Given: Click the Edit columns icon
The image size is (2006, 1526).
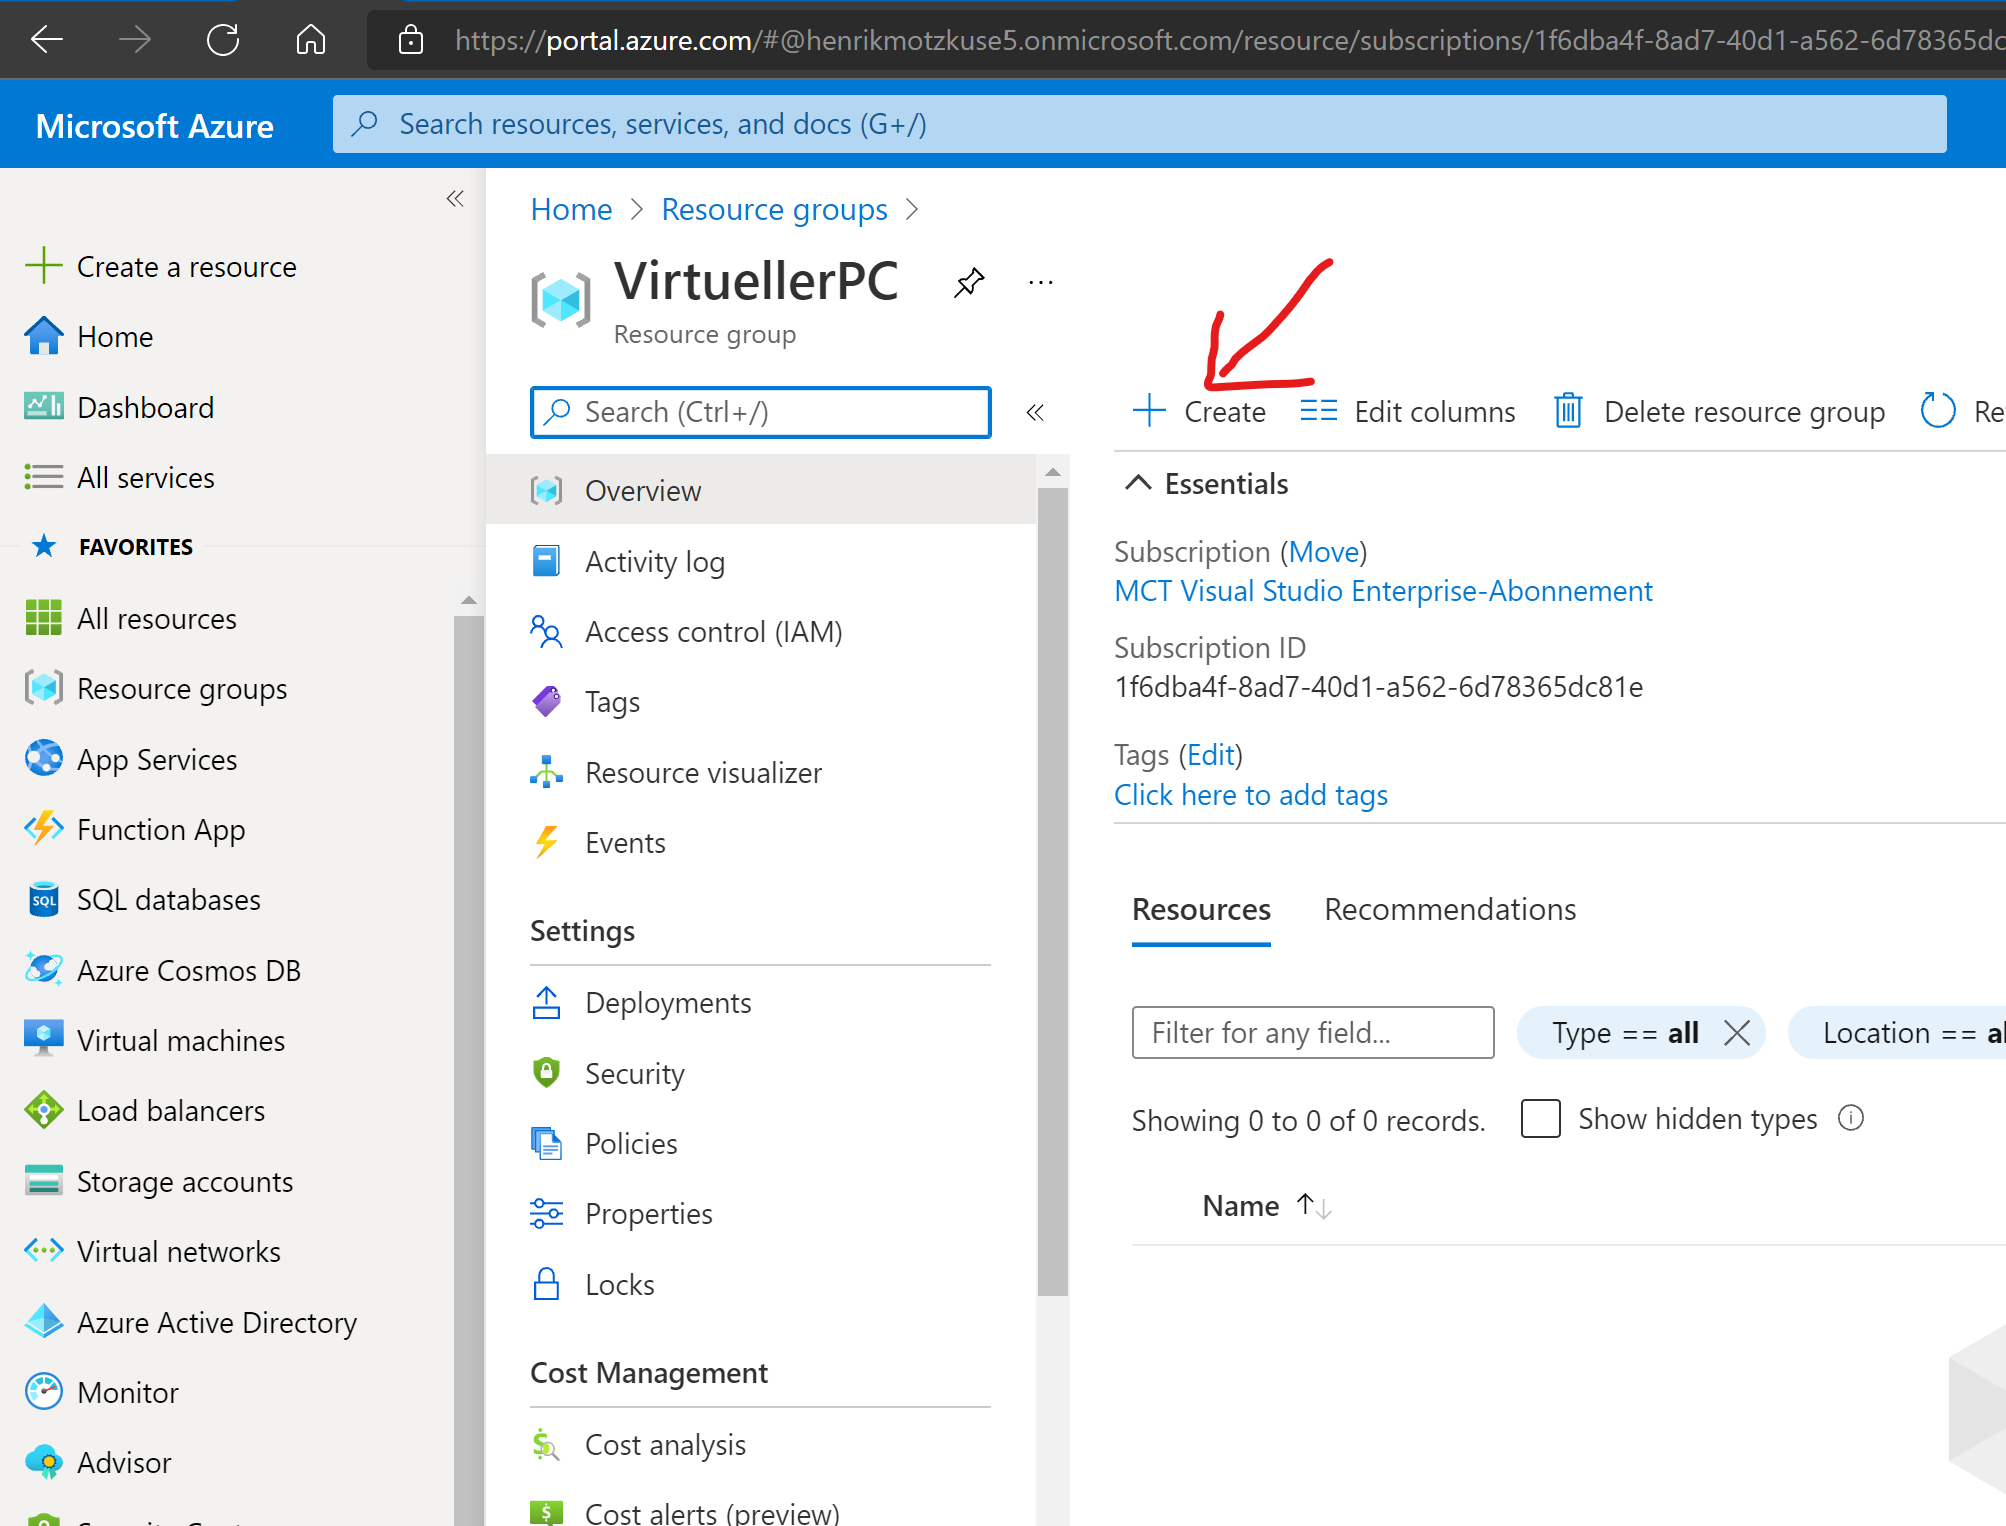Looking at the screenshot, I should 1318,411.
